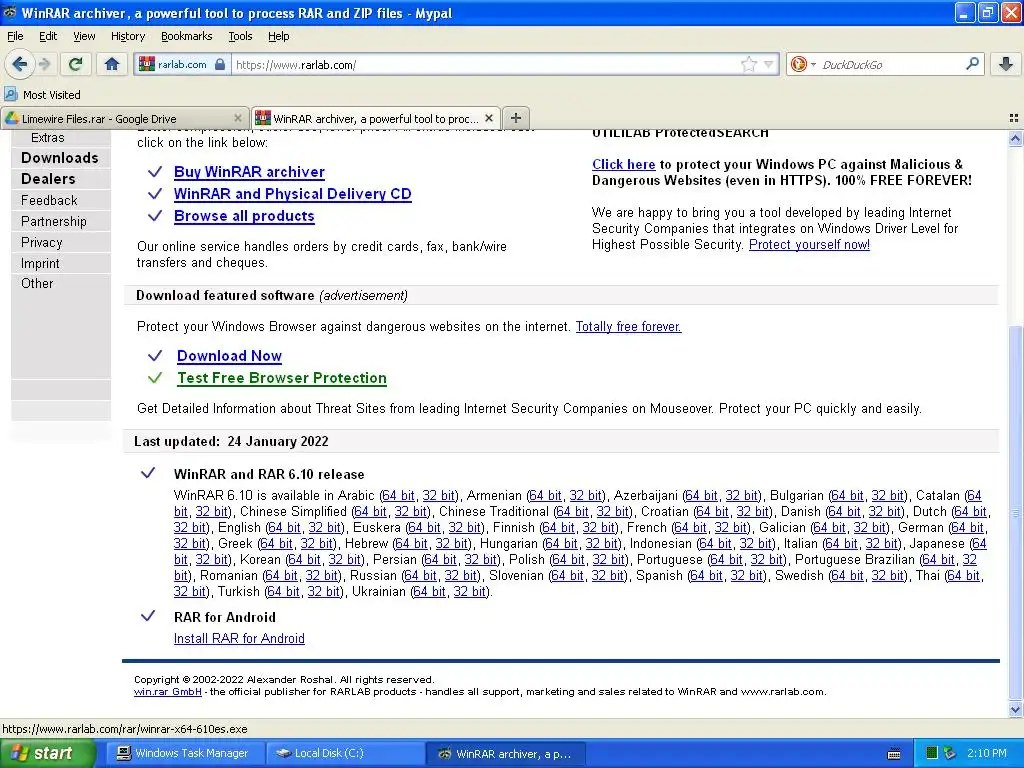Open the DuckDuckGo search engine selector
This screenshot has height=768, width=1024.
[803, 64]
